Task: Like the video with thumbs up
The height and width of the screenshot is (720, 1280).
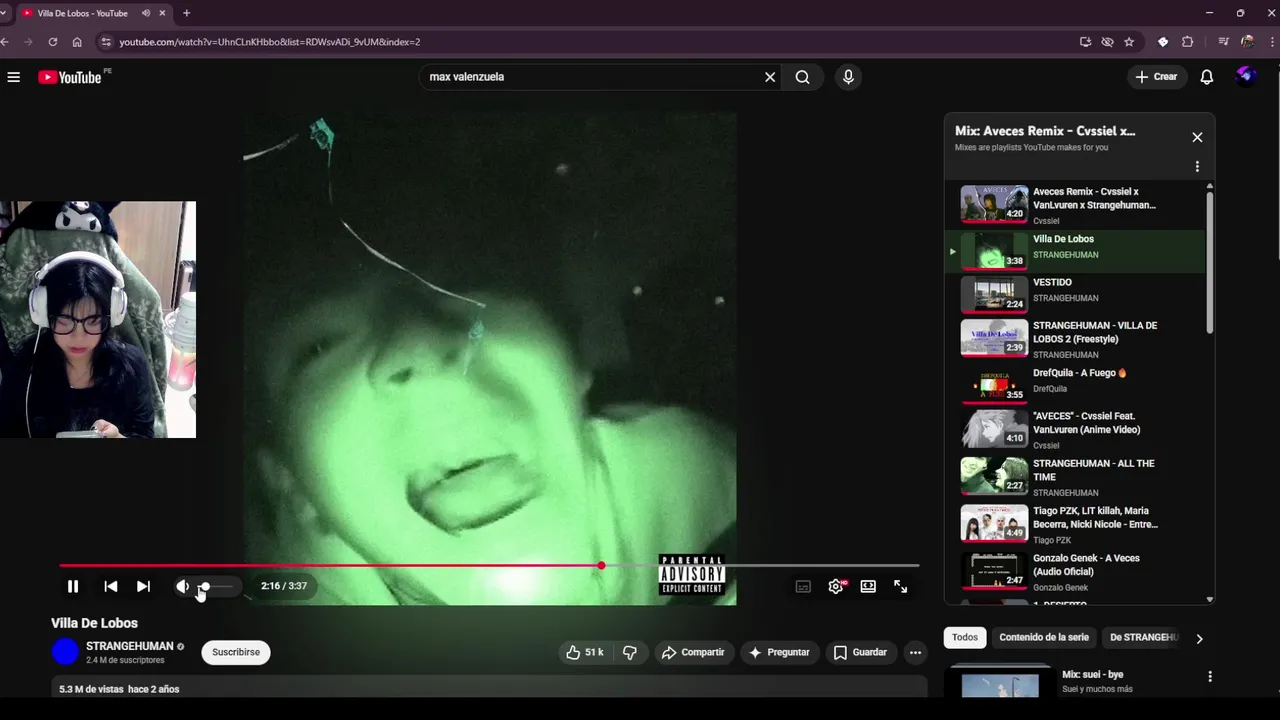Action: pyautogui.click(x=585, y=652)
